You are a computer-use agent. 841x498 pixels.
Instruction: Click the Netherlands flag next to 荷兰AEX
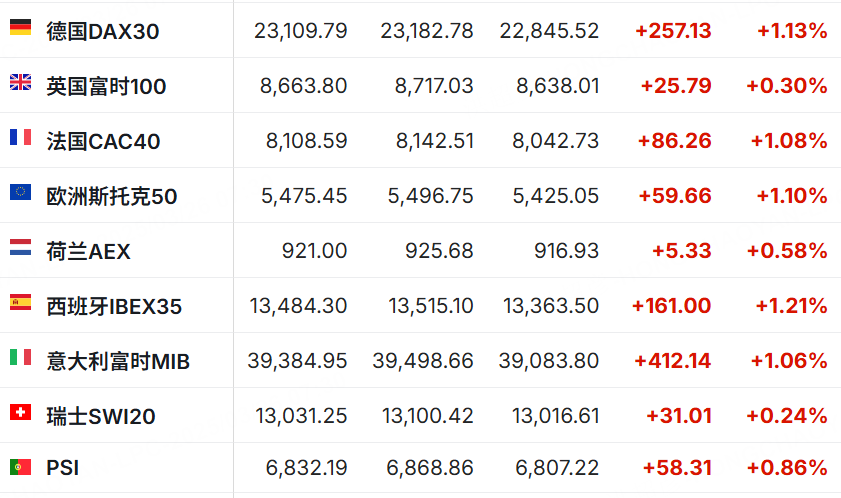coord(20,247)
